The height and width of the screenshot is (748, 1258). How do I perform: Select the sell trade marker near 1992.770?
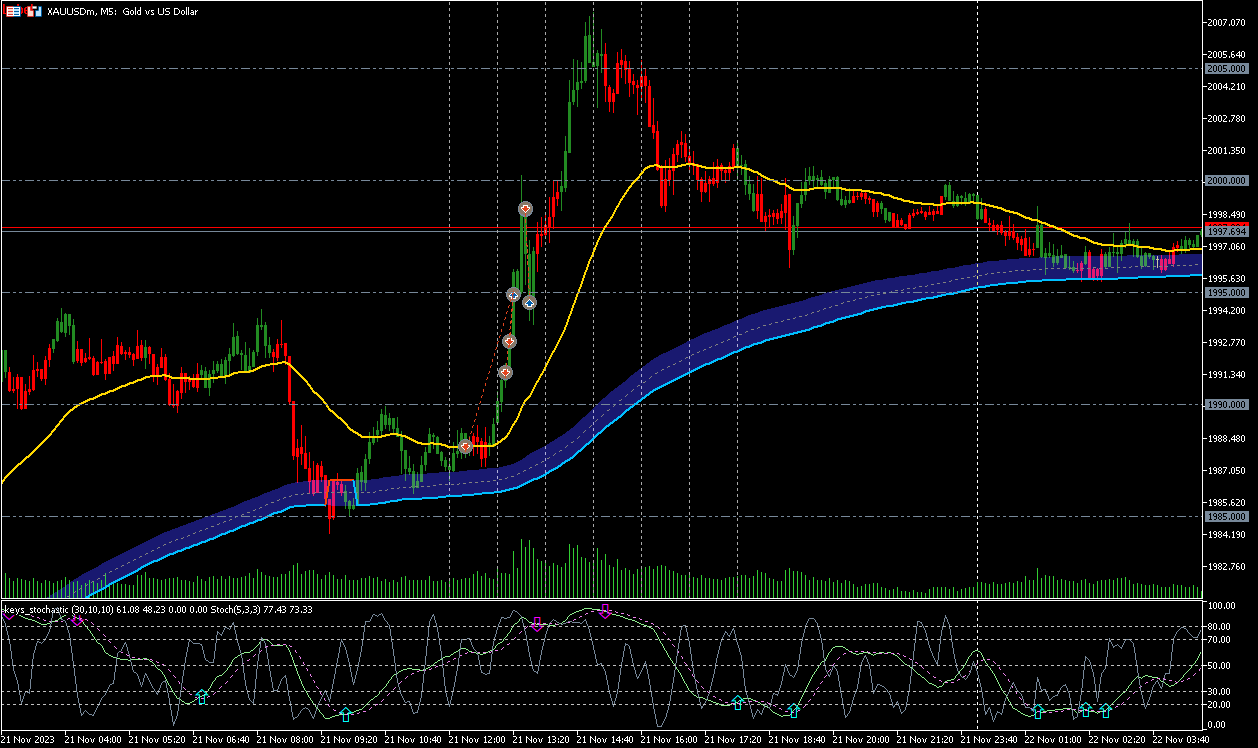coord(509,341)
